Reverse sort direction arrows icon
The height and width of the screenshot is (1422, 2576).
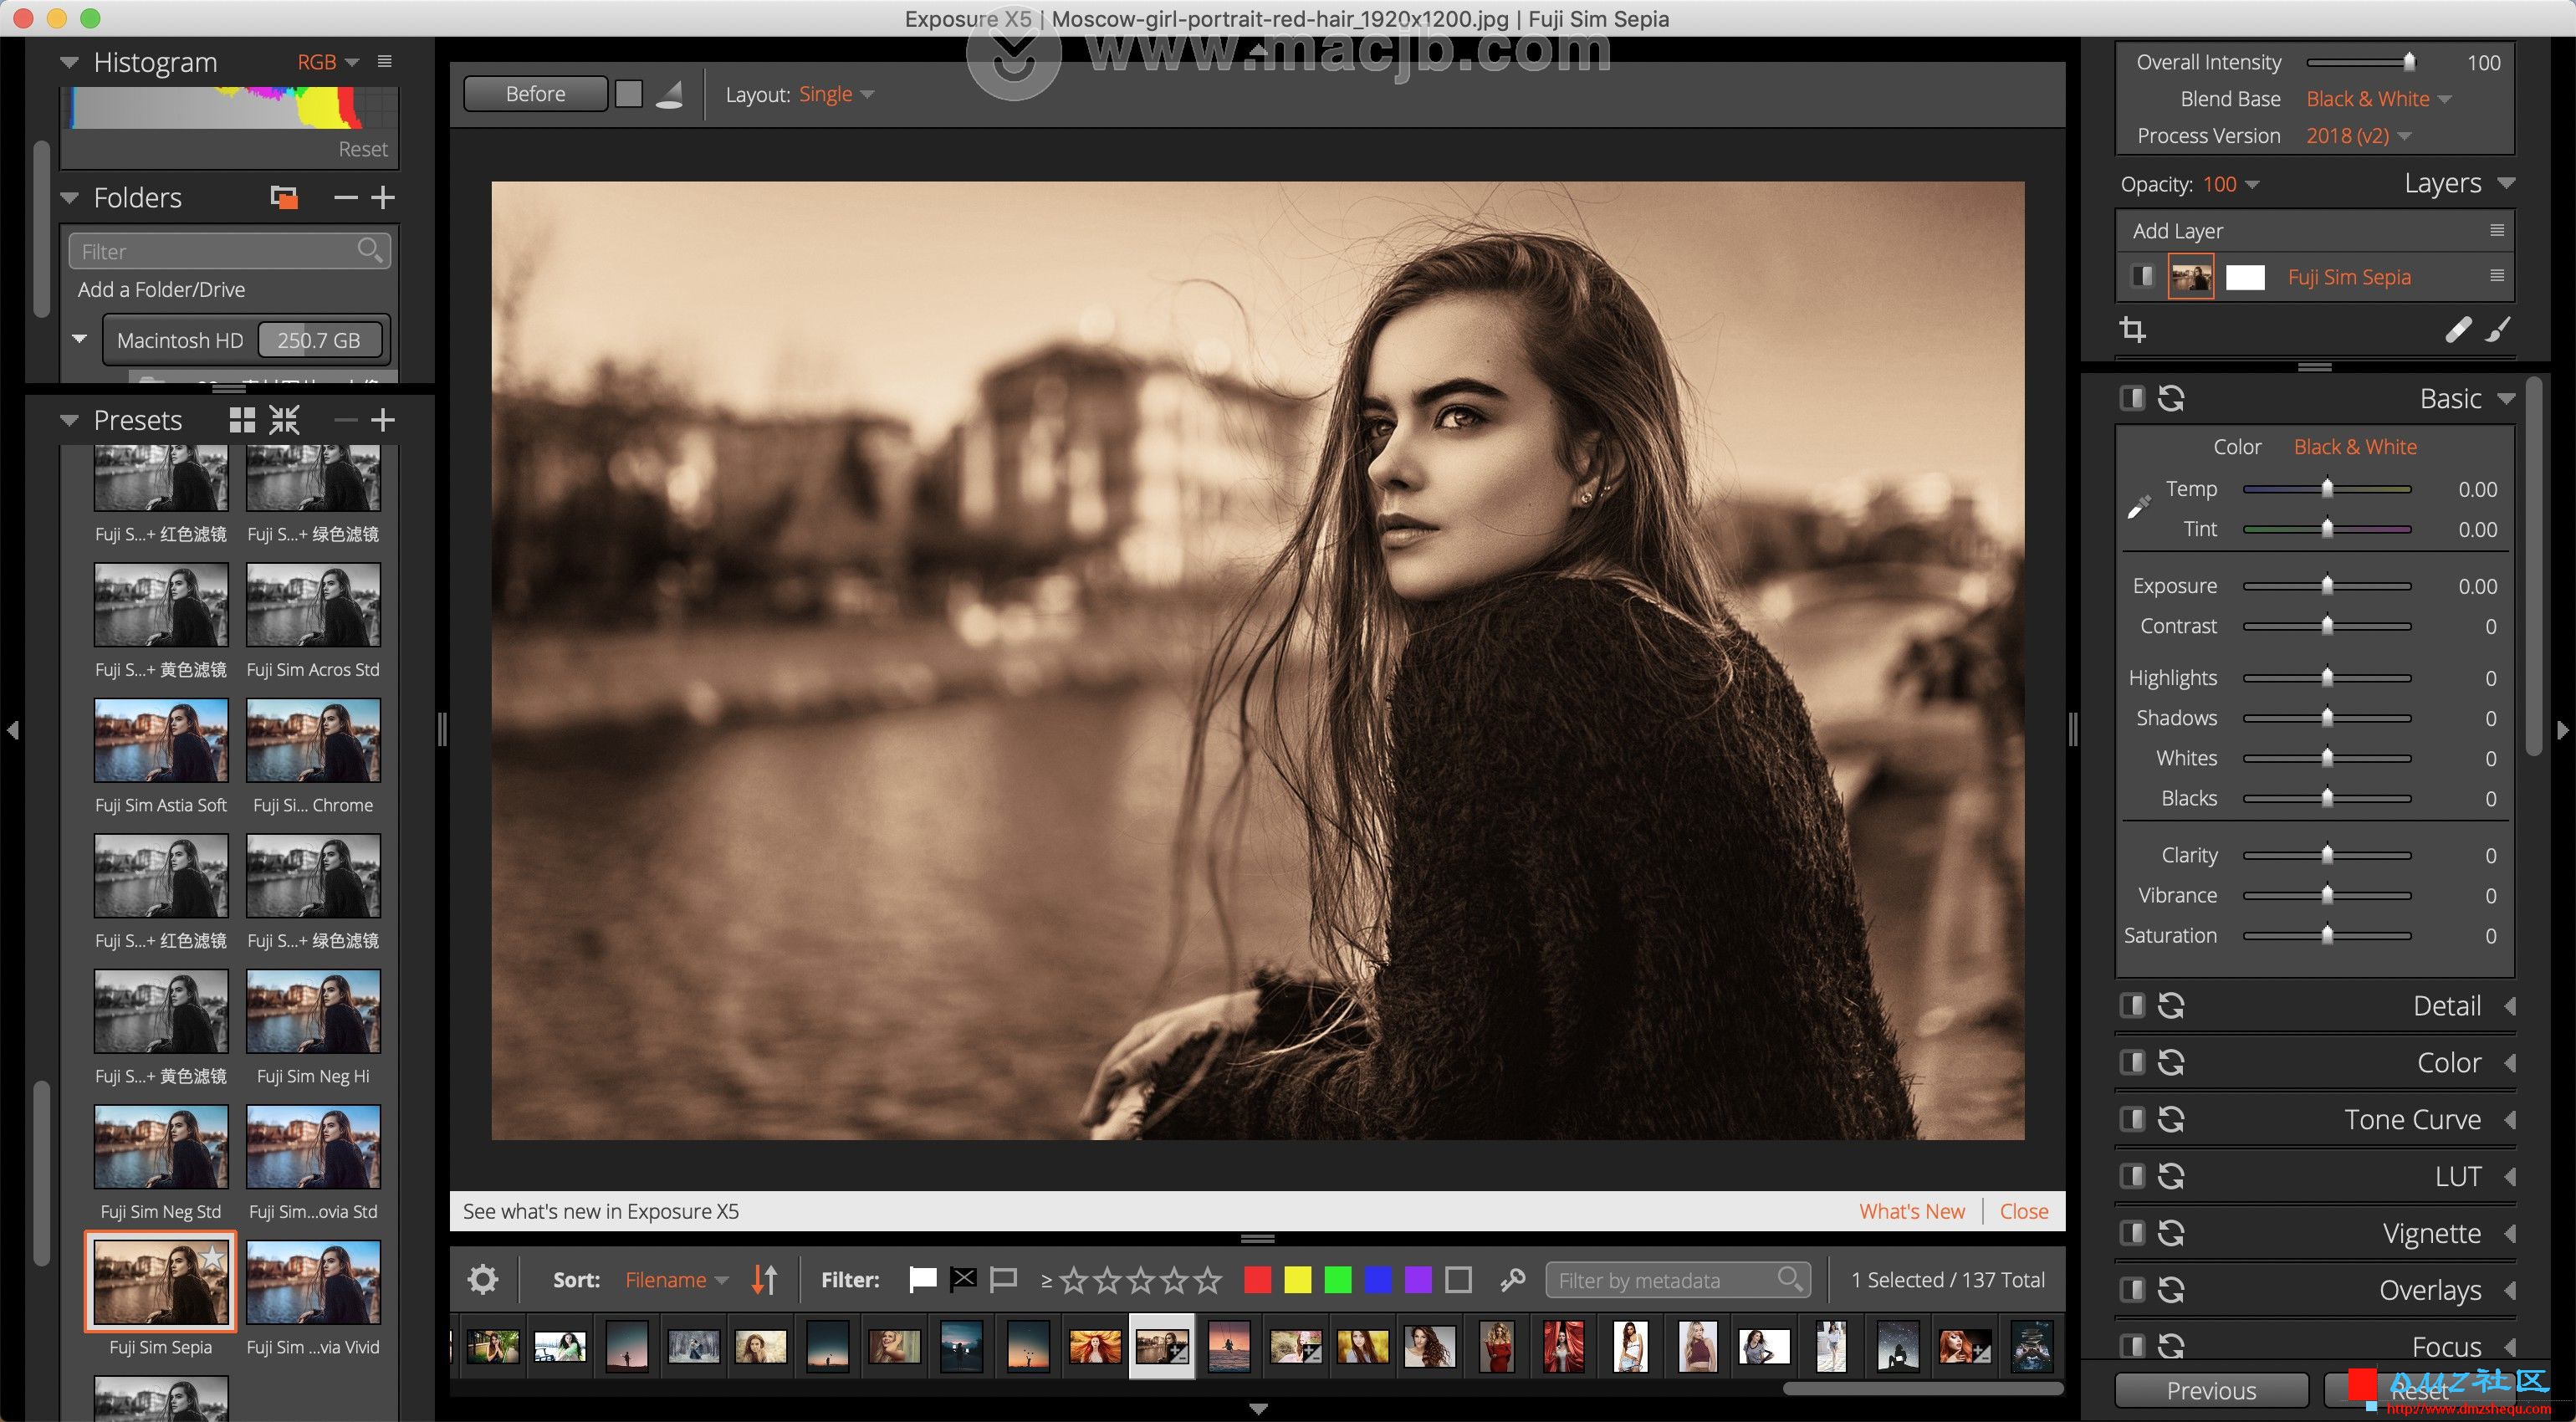(764, 1279)
